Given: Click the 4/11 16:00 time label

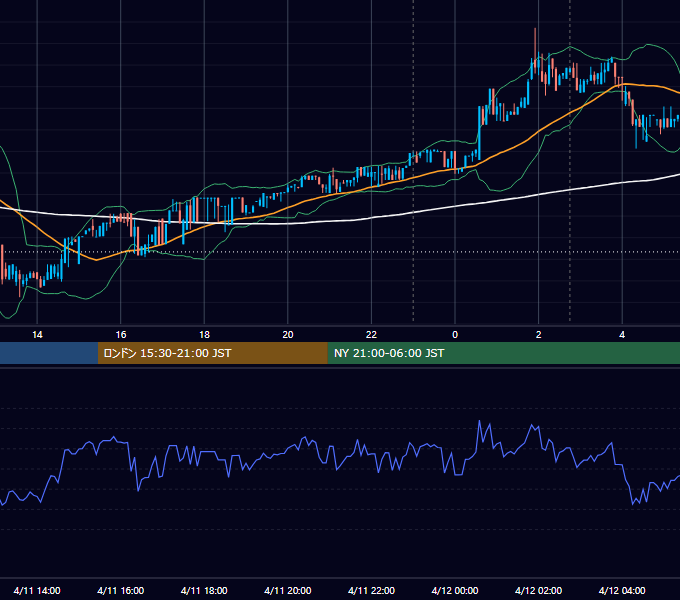Looking at the screenshot, I should 121,590.
